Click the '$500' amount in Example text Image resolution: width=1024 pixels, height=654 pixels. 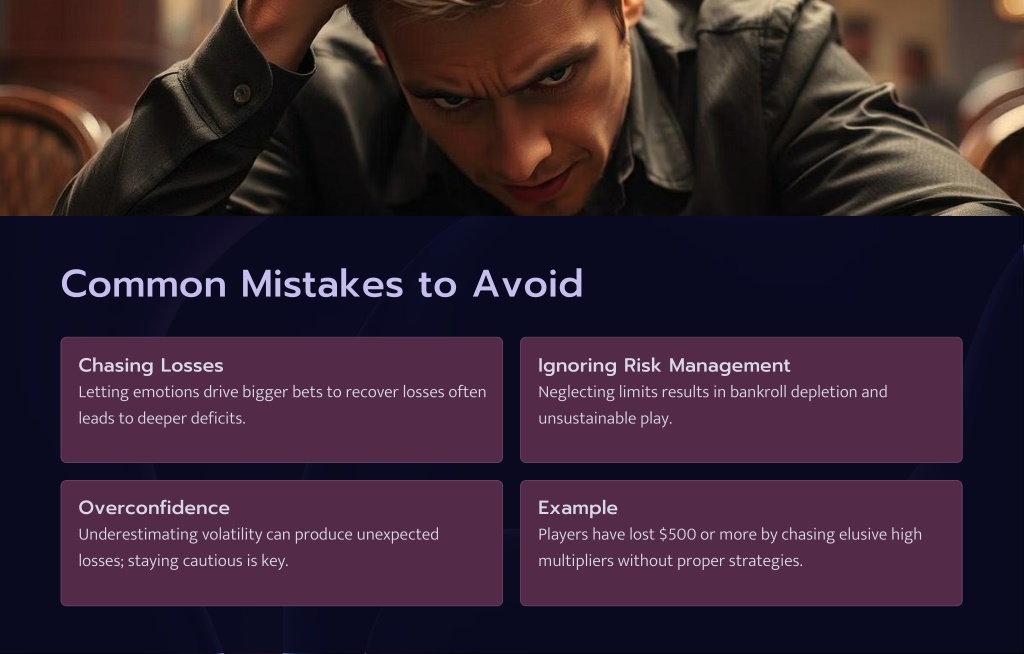[x=677, y=534]
